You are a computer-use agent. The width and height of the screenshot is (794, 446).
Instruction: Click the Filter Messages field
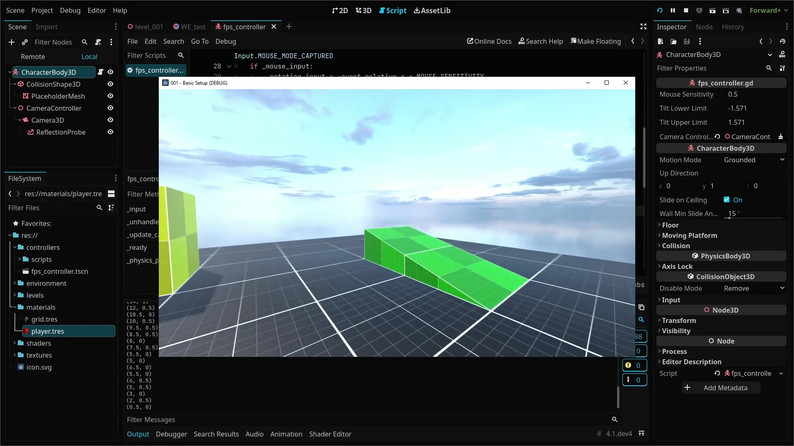(367, 420)
